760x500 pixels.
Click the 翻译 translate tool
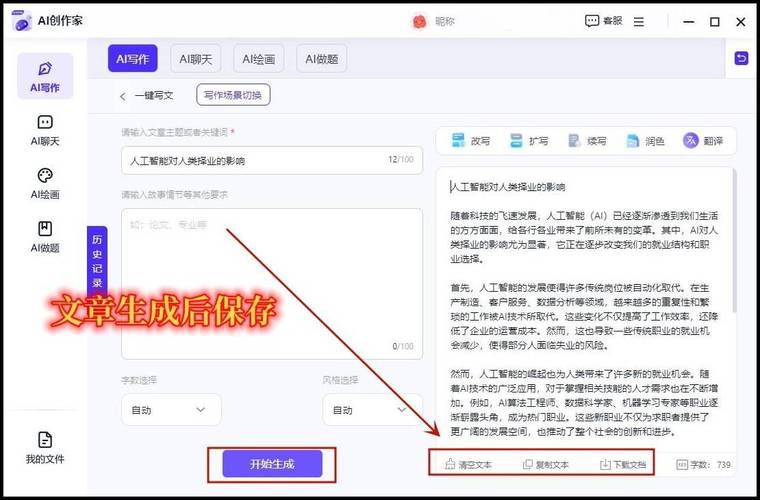[703, 141]
